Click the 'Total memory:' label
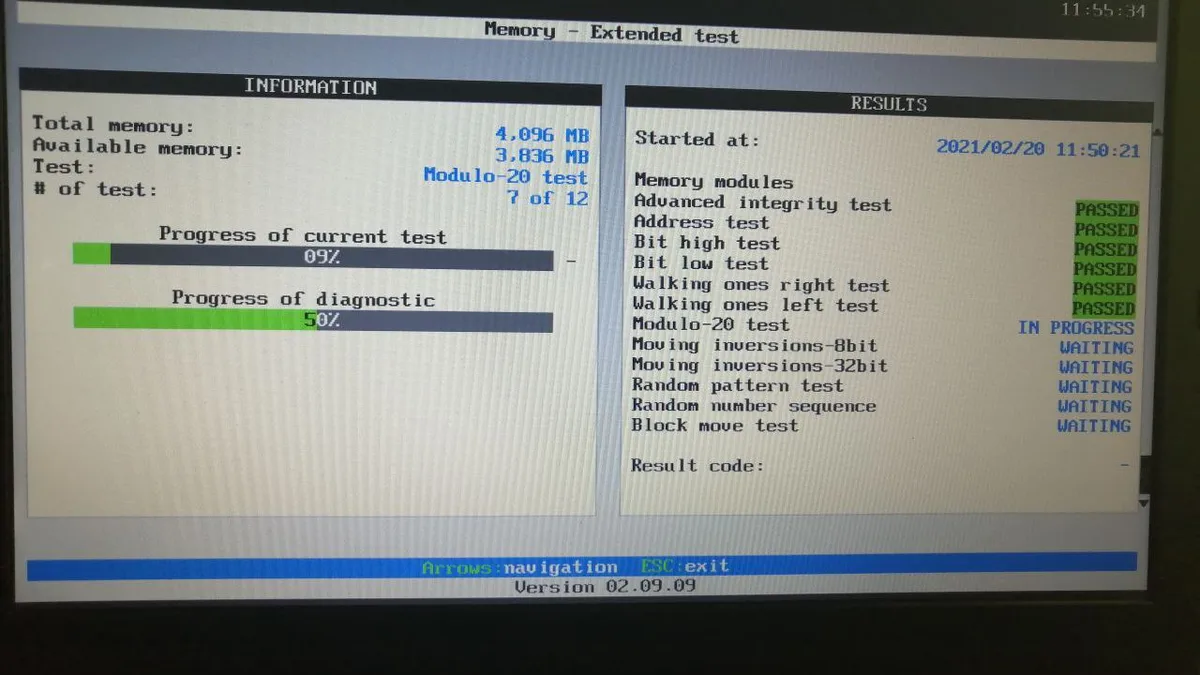This screenshot has height=675, width=1200. click(x=113, y=125)
